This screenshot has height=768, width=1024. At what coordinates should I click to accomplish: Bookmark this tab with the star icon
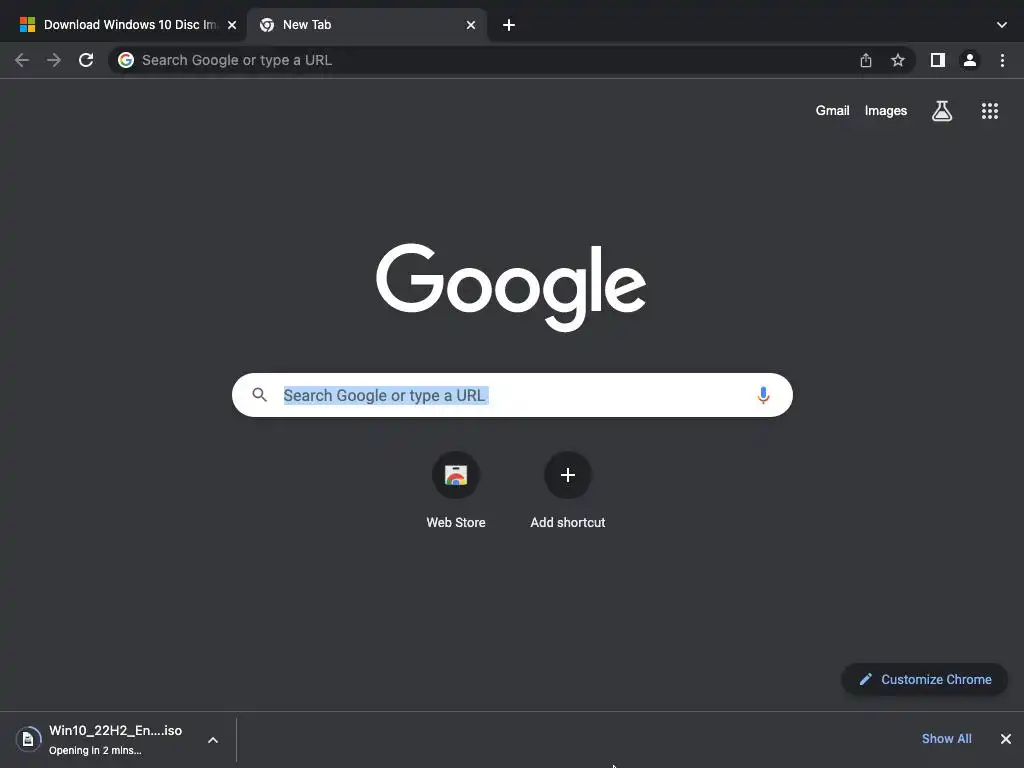[898, 60]
